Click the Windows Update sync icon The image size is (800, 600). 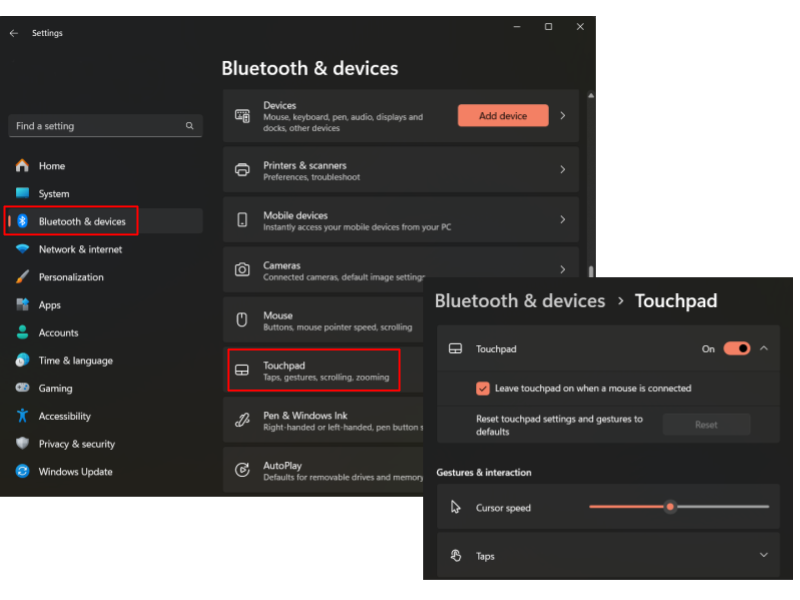(x=22, y=471)
